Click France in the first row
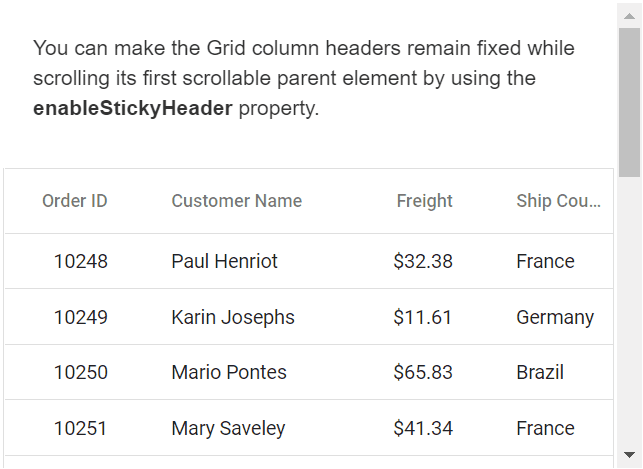Image resolution: width=643 pixels, height=469 pixels. click(545, 261)
